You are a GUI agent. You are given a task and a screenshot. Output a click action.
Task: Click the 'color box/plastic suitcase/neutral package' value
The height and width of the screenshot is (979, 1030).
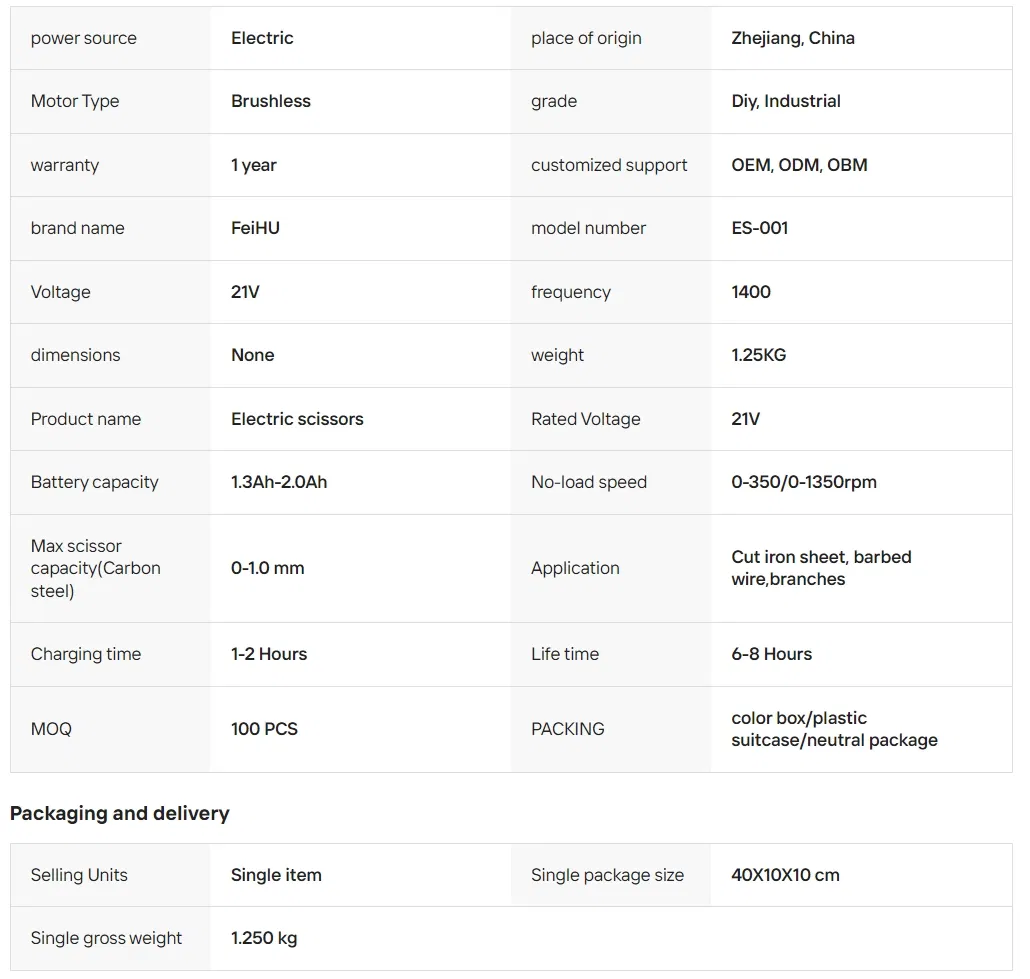[x=834, y=729]
